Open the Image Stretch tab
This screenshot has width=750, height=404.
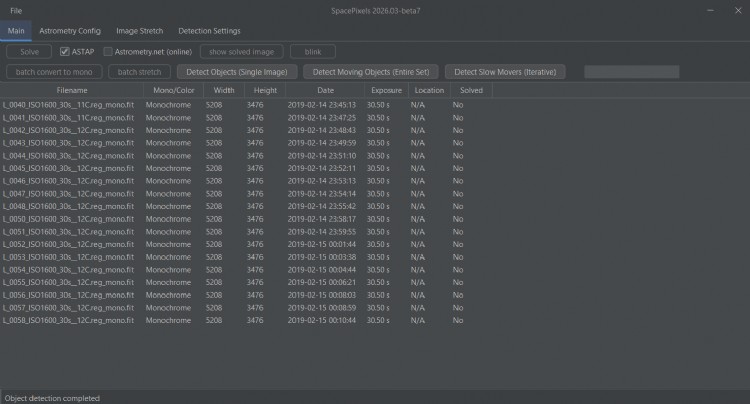tap(139, 31)
